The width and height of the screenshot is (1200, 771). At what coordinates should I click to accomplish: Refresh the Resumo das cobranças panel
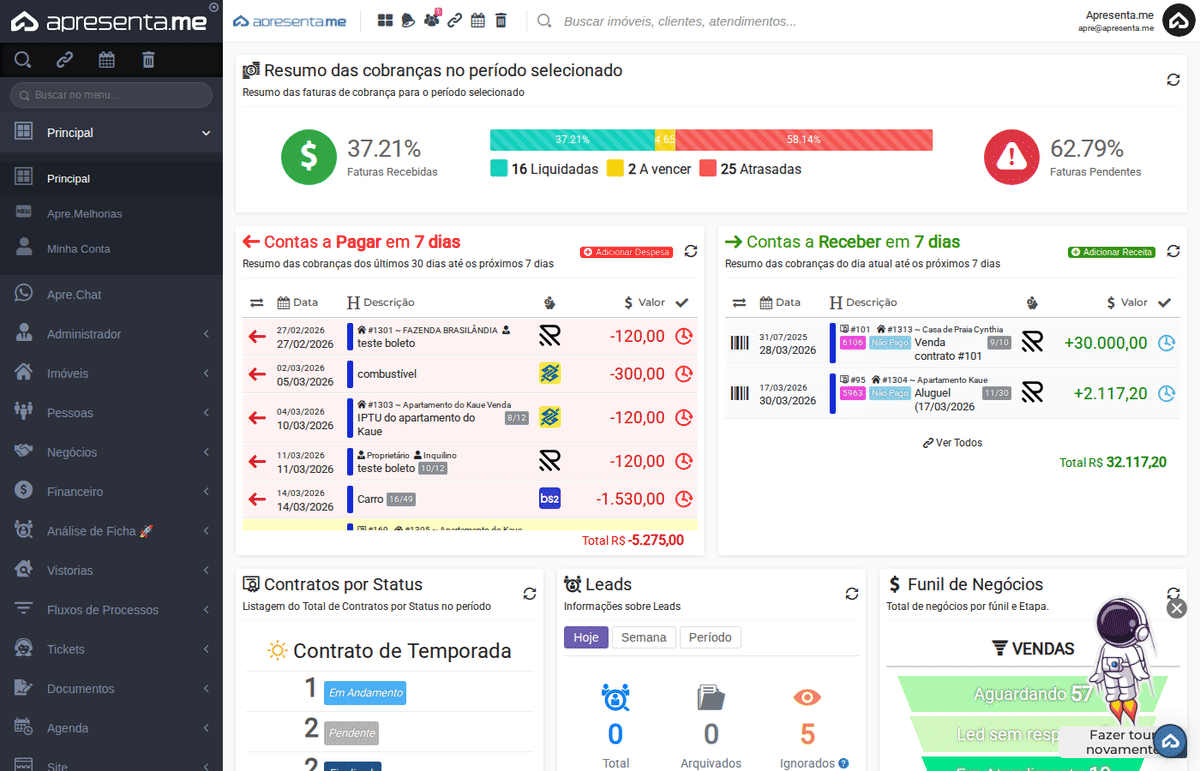coord(1173,80)
